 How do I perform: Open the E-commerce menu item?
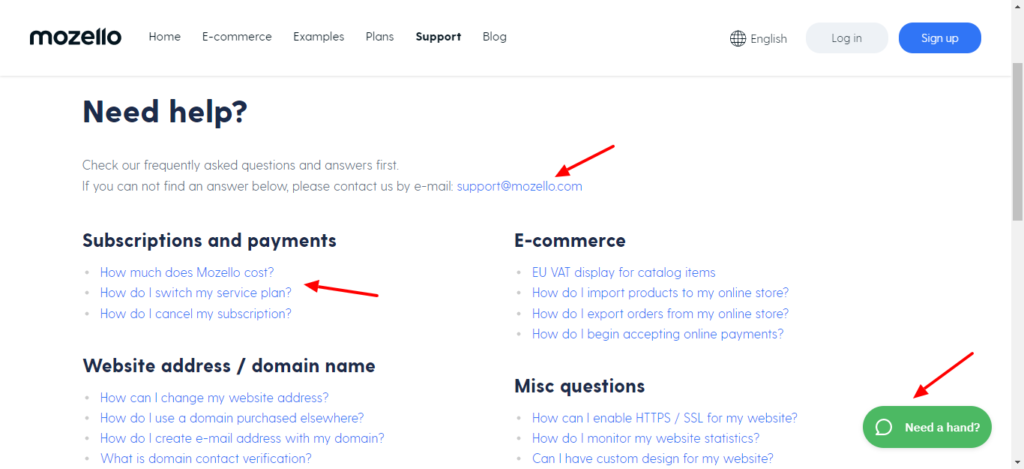pyautogui.click(x=236, y=37)
